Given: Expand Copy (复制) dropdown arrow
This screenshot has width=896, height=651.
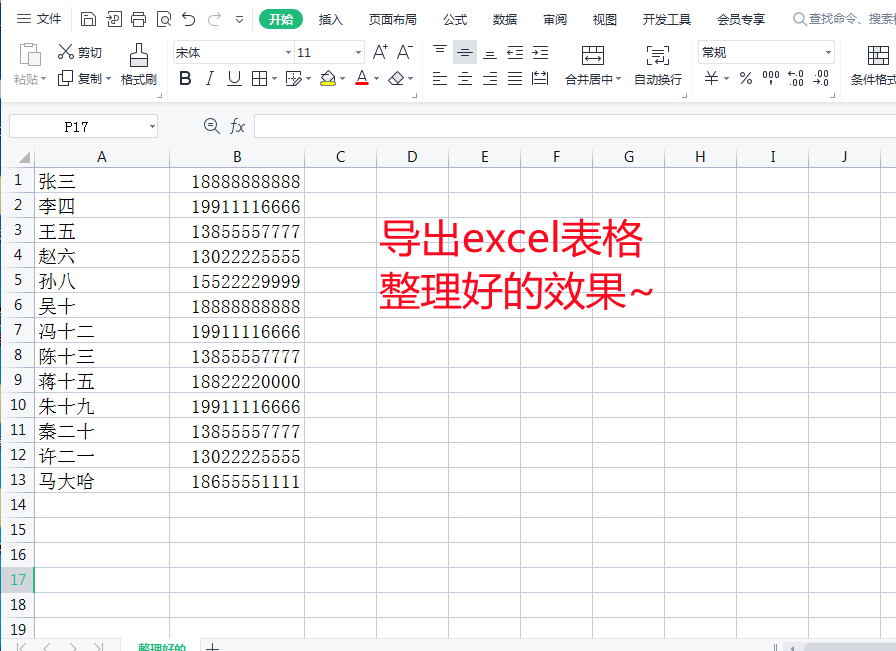Looking at the screenshot, I should coord(108,79).
